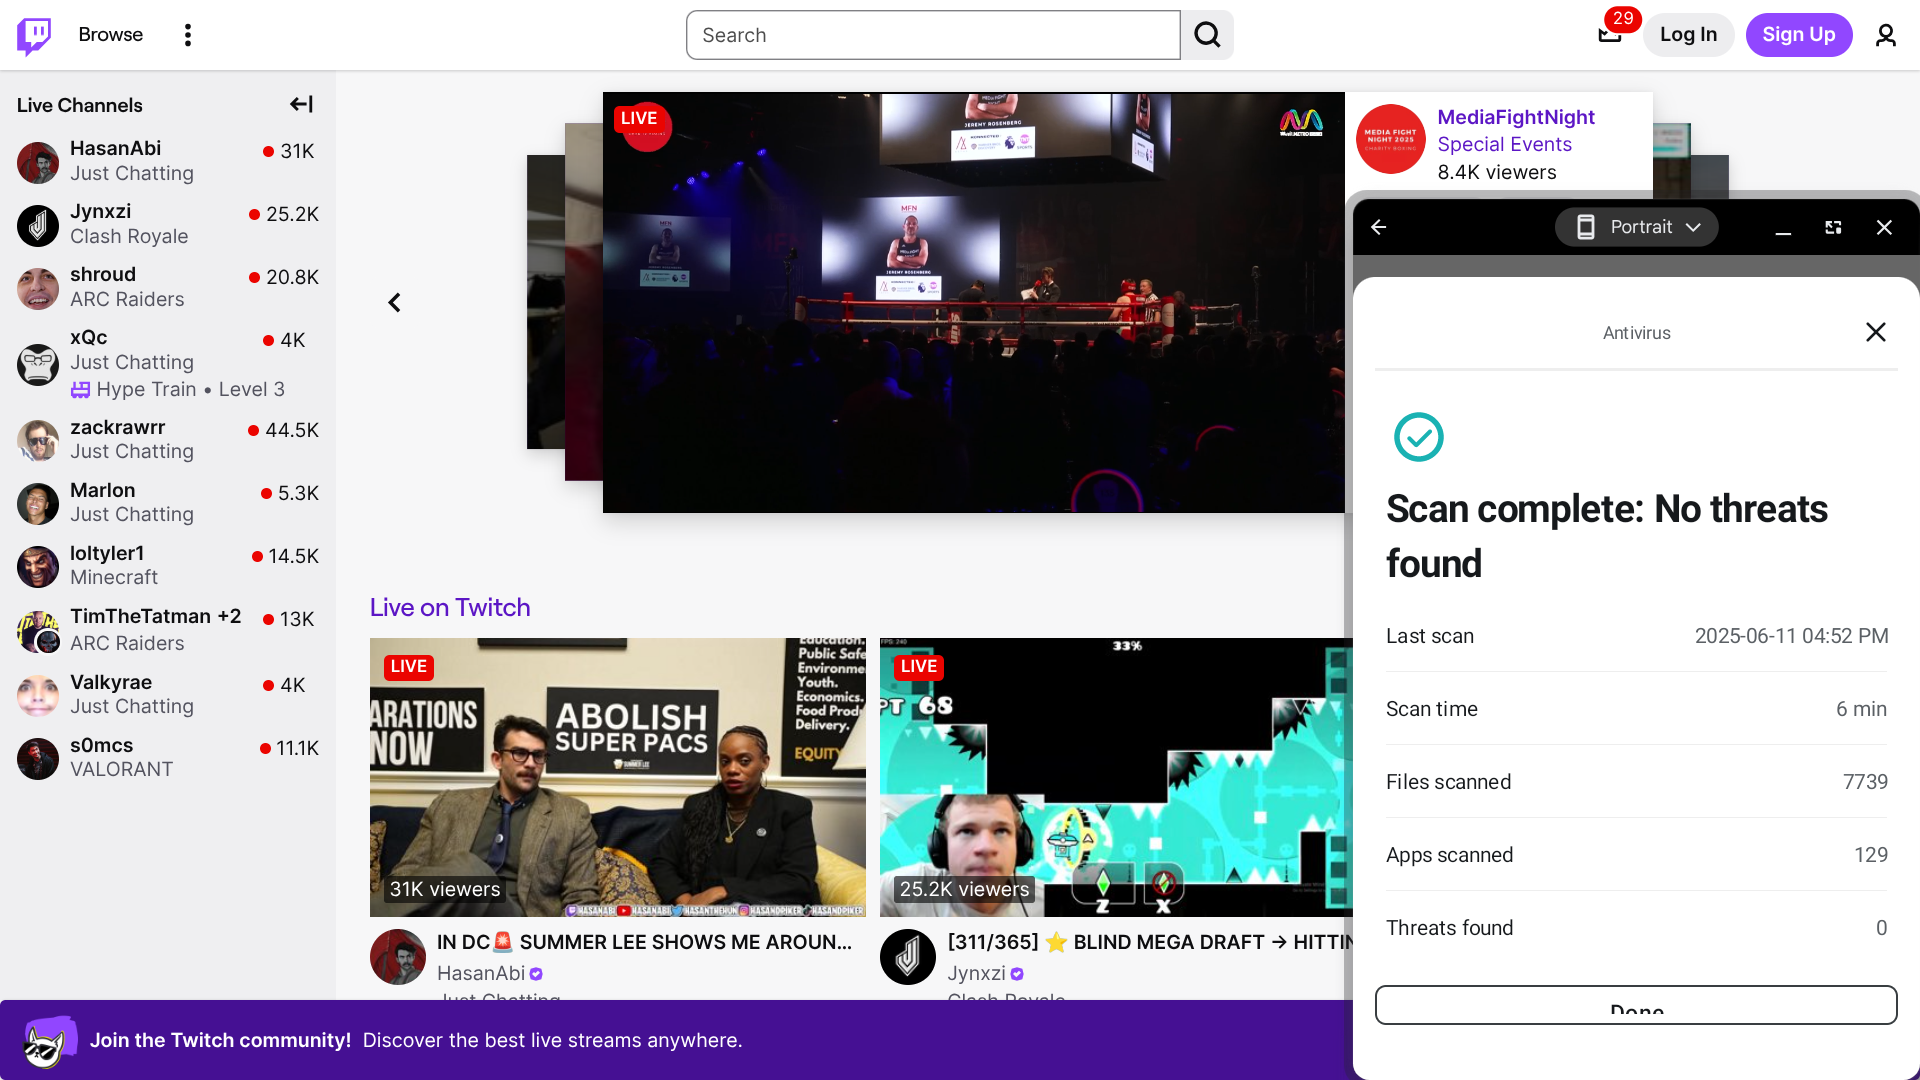Open the MediaFightNight channel link
The width and height of the screenshot is (1920, 1080).
click(x=1516, y=117)
